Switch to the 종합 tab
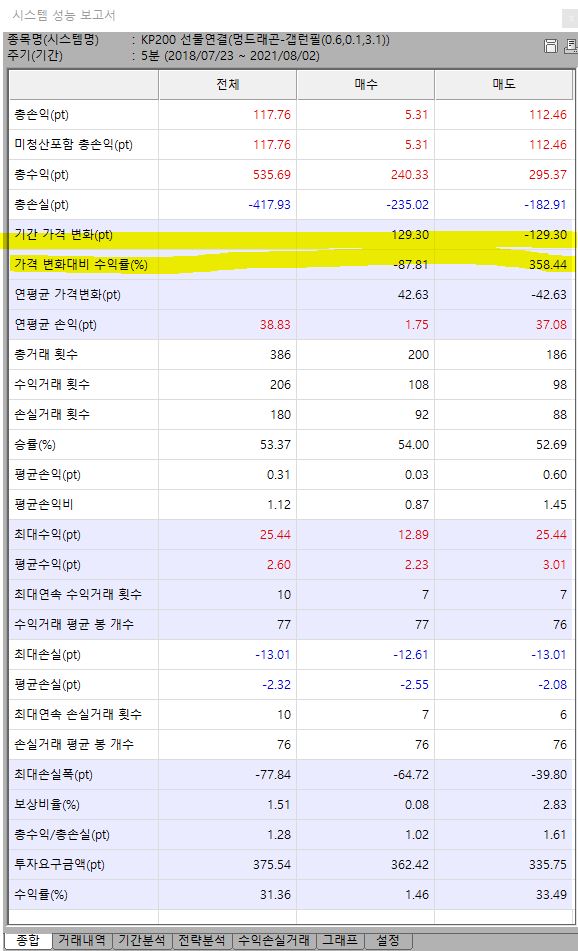This screenshot has width=578, height=951. coord(28,940)
